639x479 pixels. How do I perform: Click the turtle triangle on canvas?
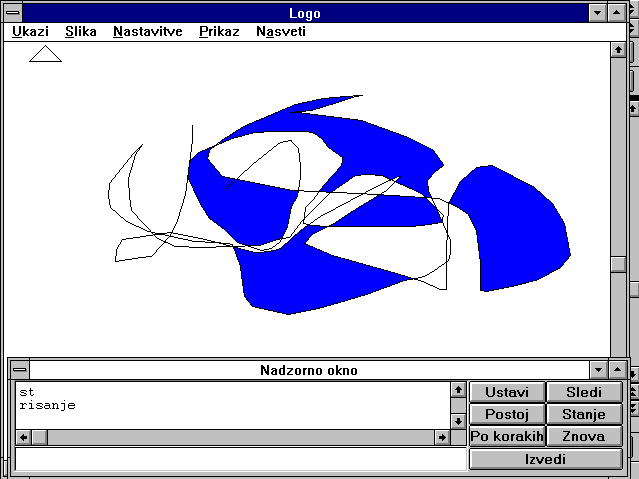coord(45,54)
